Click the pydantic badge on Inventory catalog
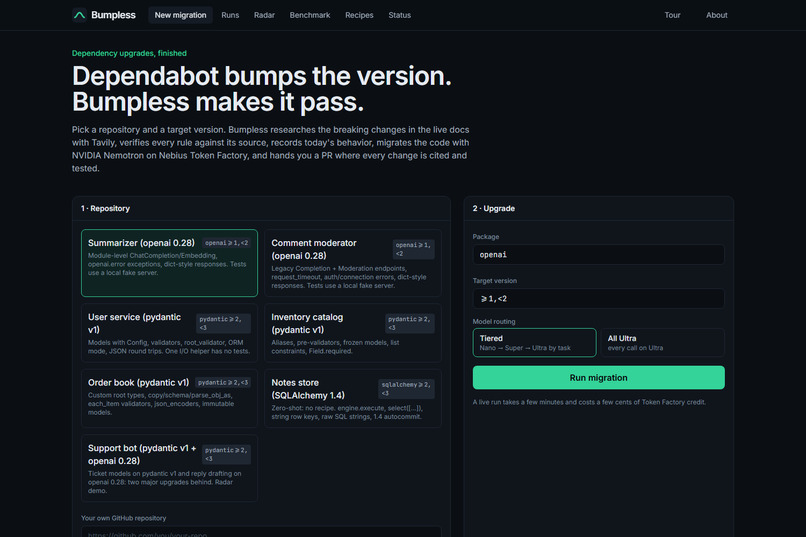Image resolution: width=806 pixels, height=537 pixels. [410, 323]
